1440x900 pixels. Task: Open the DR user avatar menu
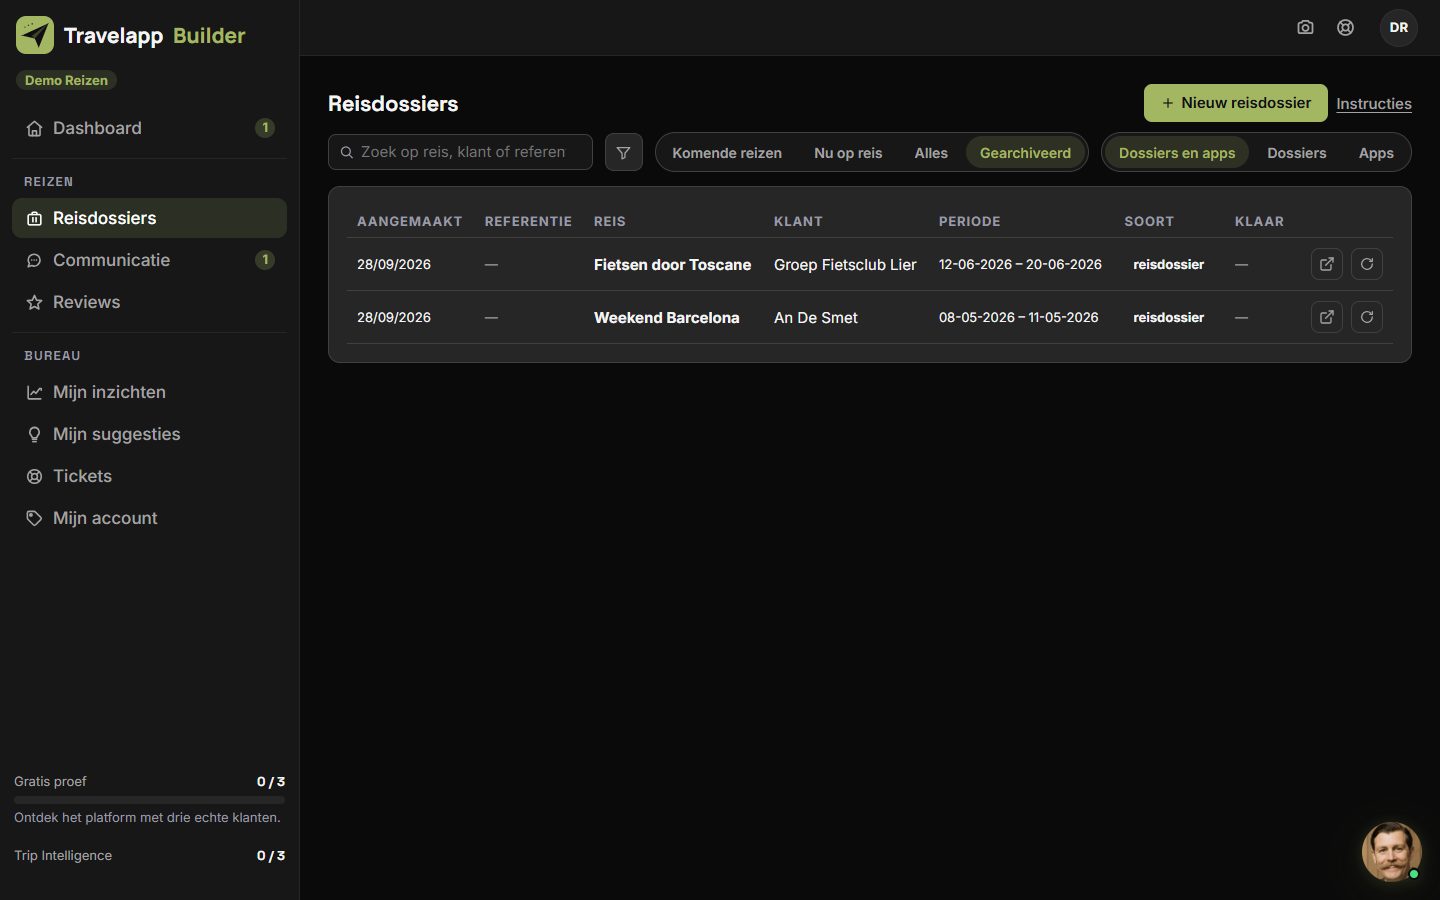point(1399,28)
